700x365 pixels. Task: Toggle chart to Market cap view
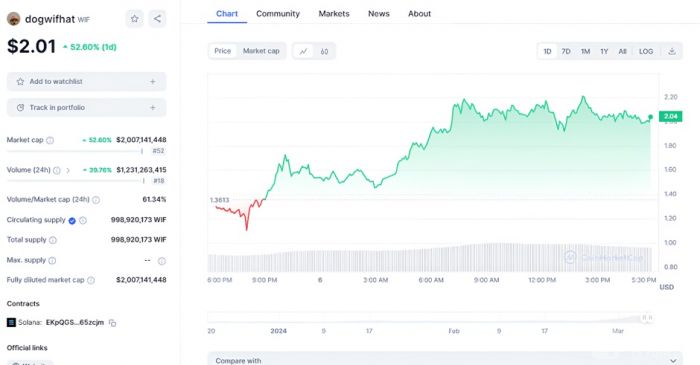click(261, 51)
